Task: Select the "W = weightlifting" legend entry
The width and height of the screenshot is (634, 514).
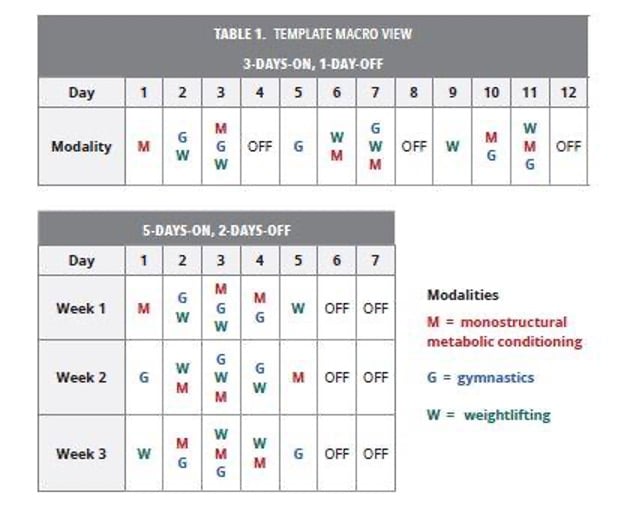Action: point(488,415)
